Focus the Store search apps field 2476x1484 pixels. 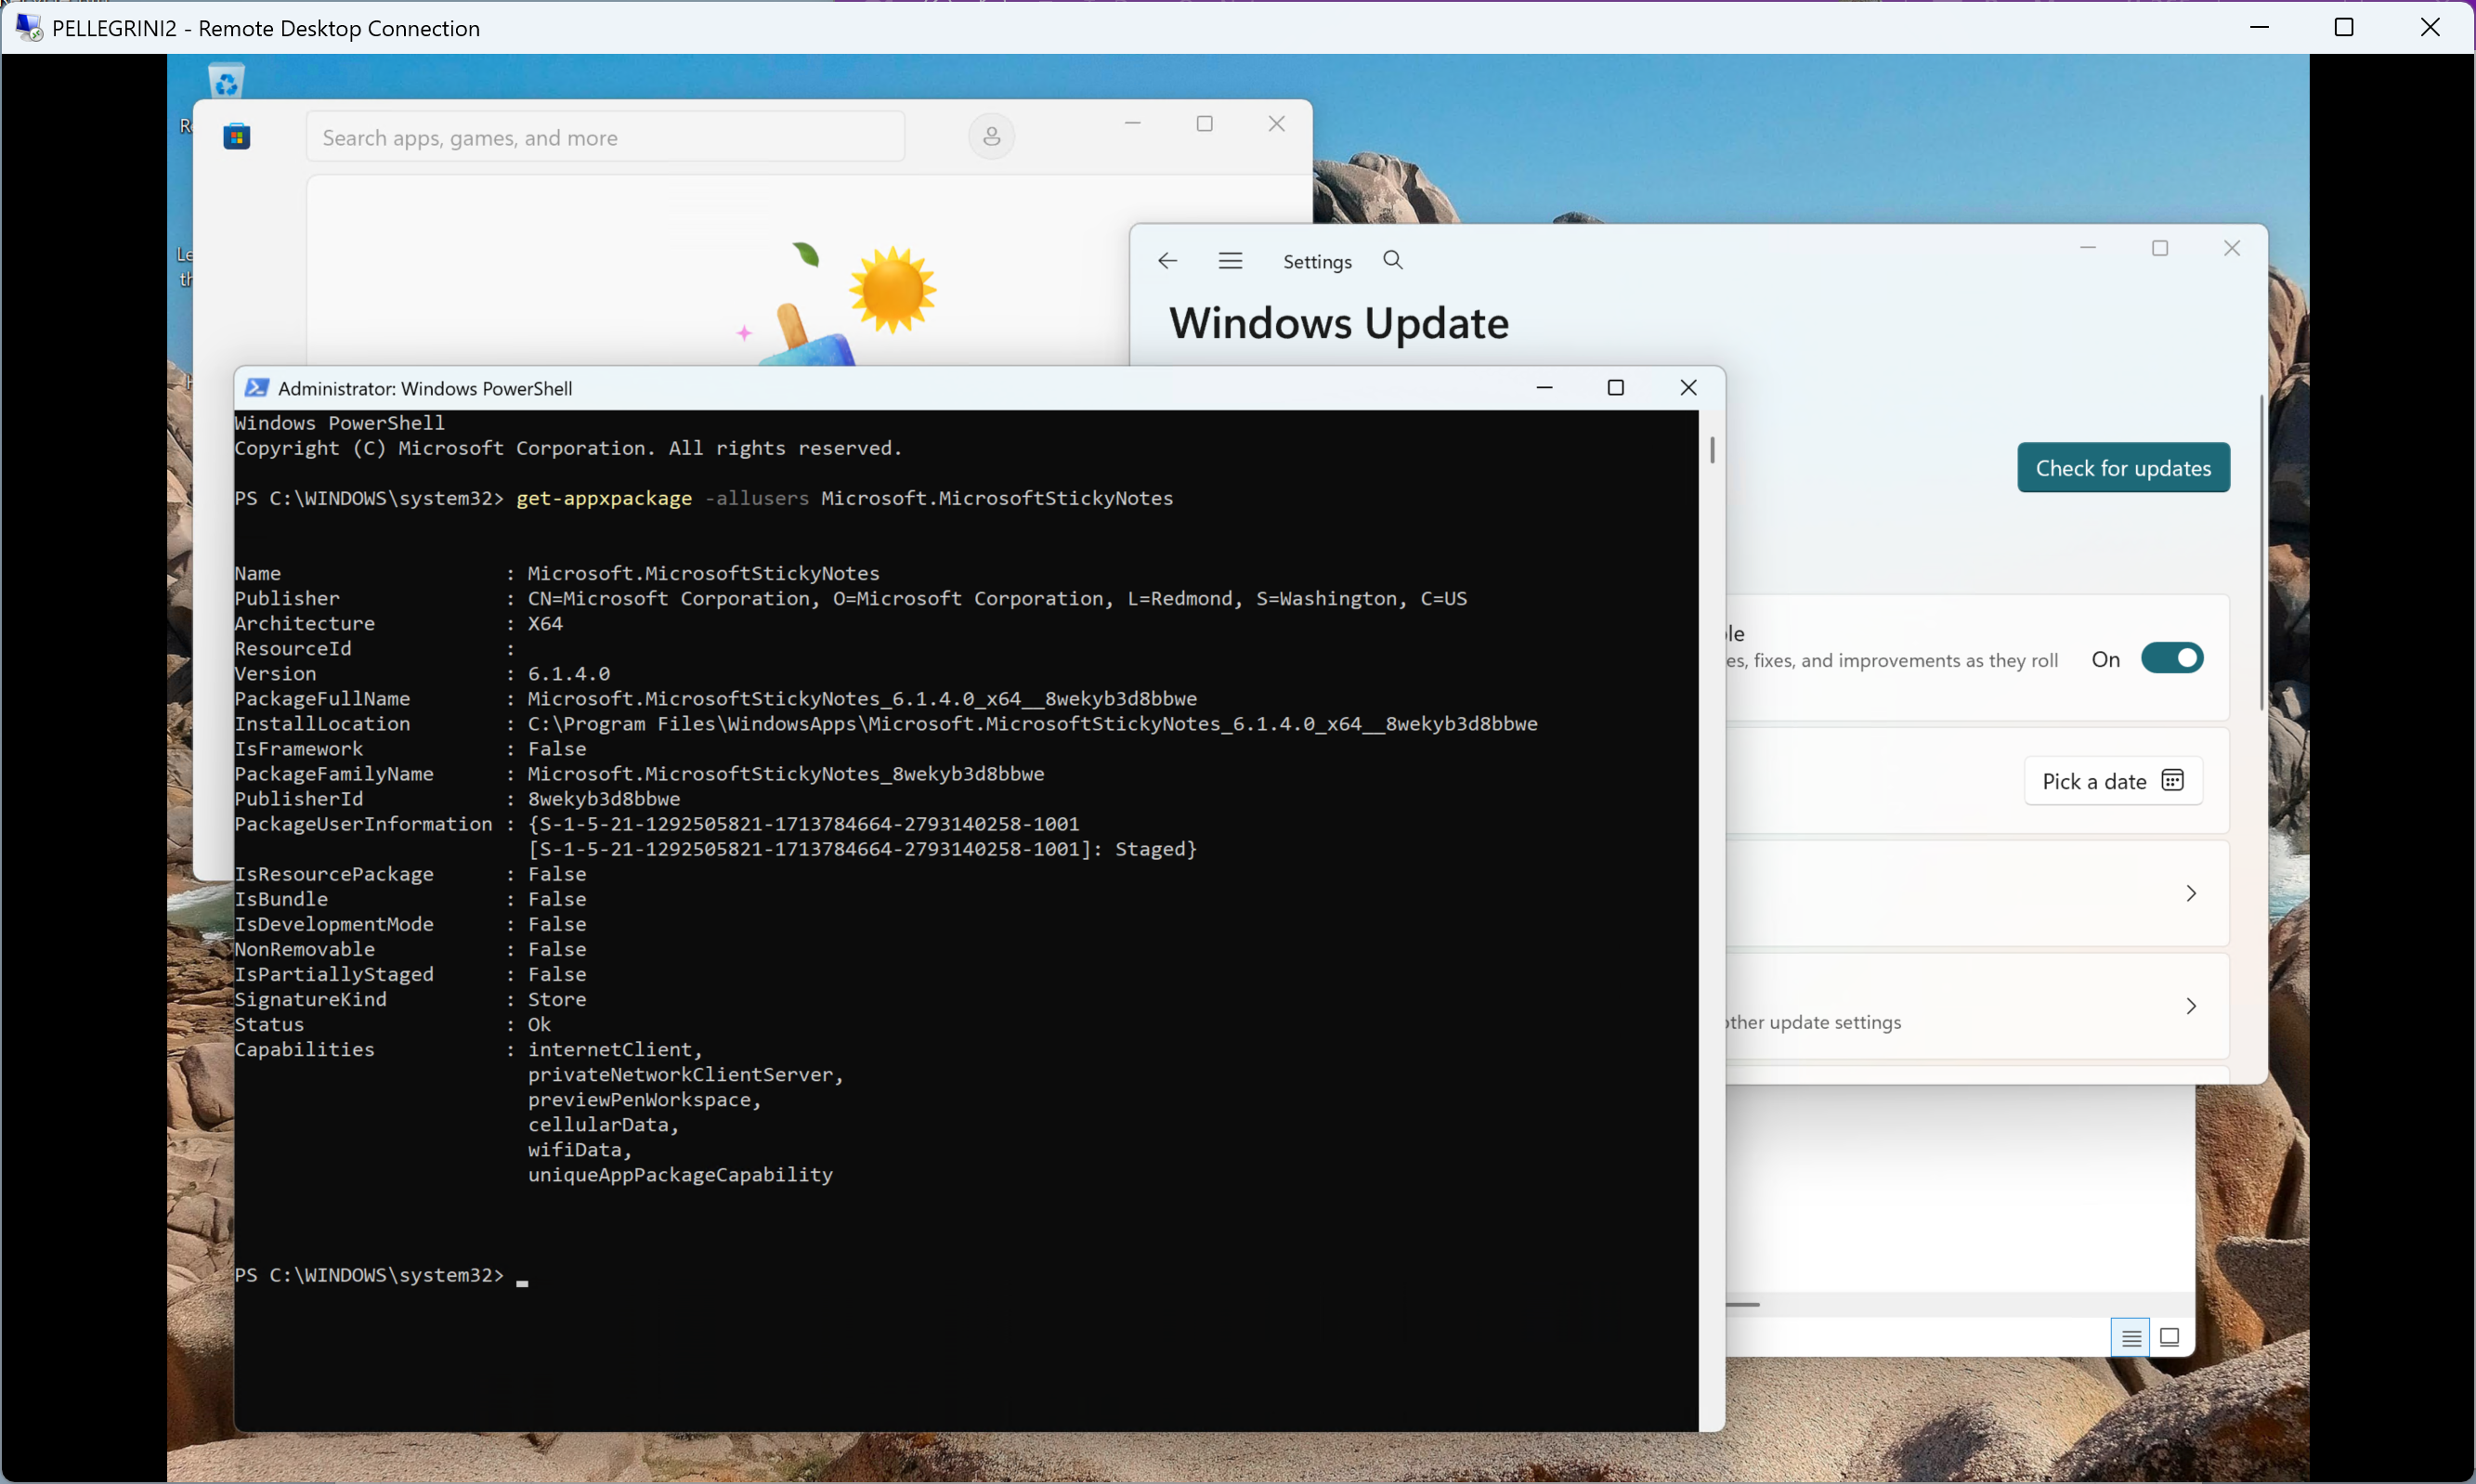605,137
